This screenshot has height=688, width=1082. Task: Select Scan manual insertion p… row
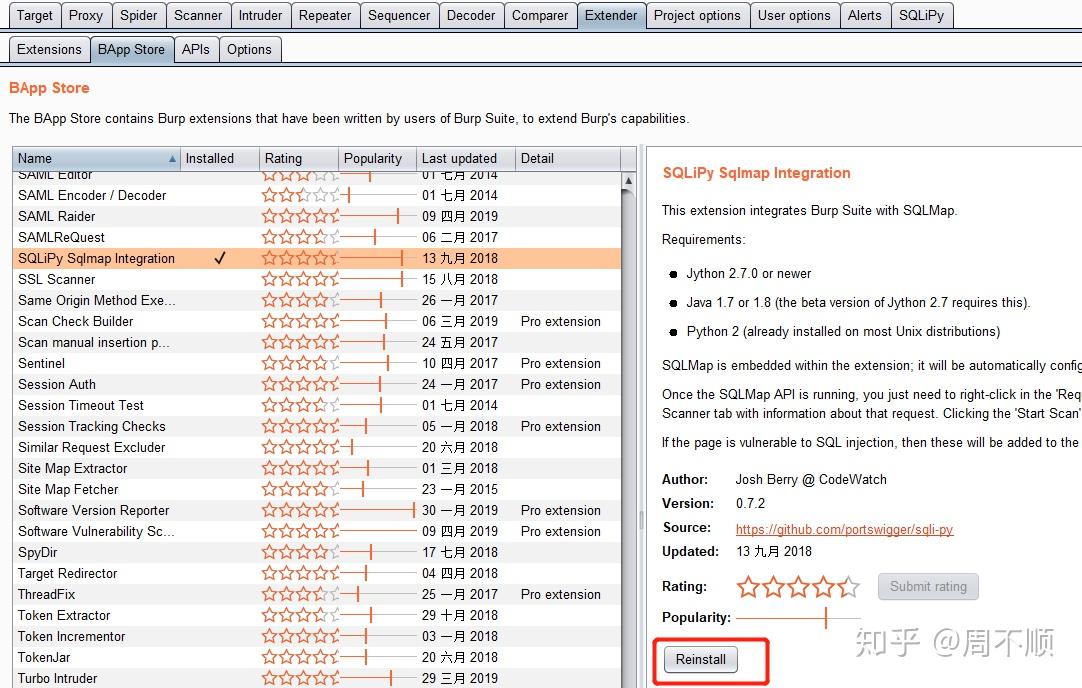tap(317, 342)
